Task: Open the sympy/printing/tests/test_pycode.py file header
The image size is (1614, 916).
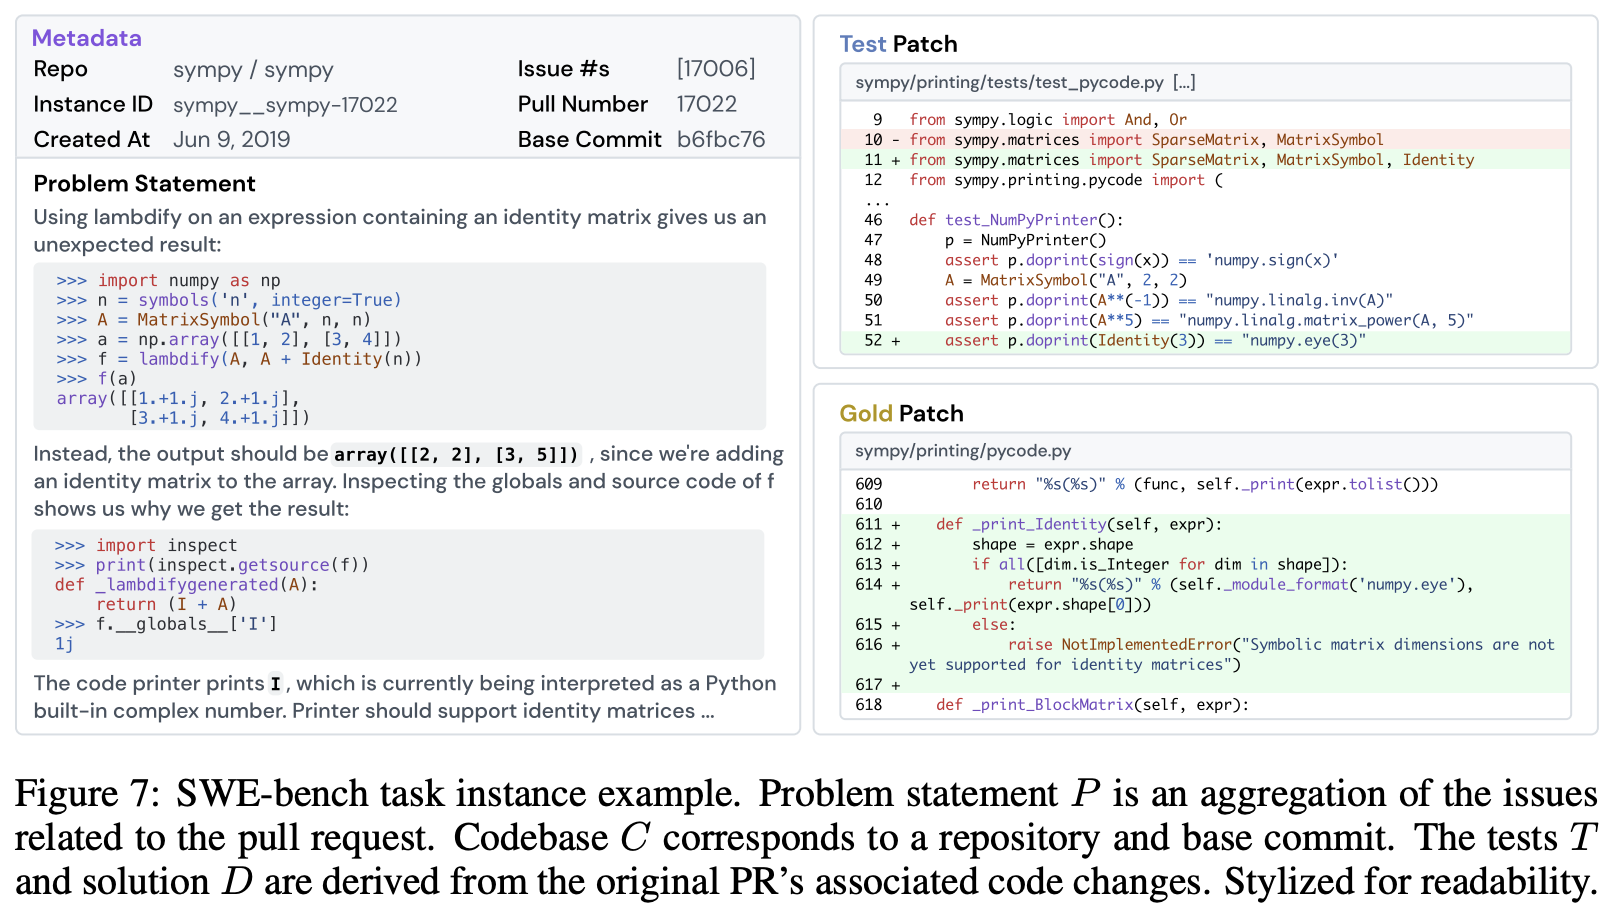Action: pyautogui.click(x=1009, y=83)
